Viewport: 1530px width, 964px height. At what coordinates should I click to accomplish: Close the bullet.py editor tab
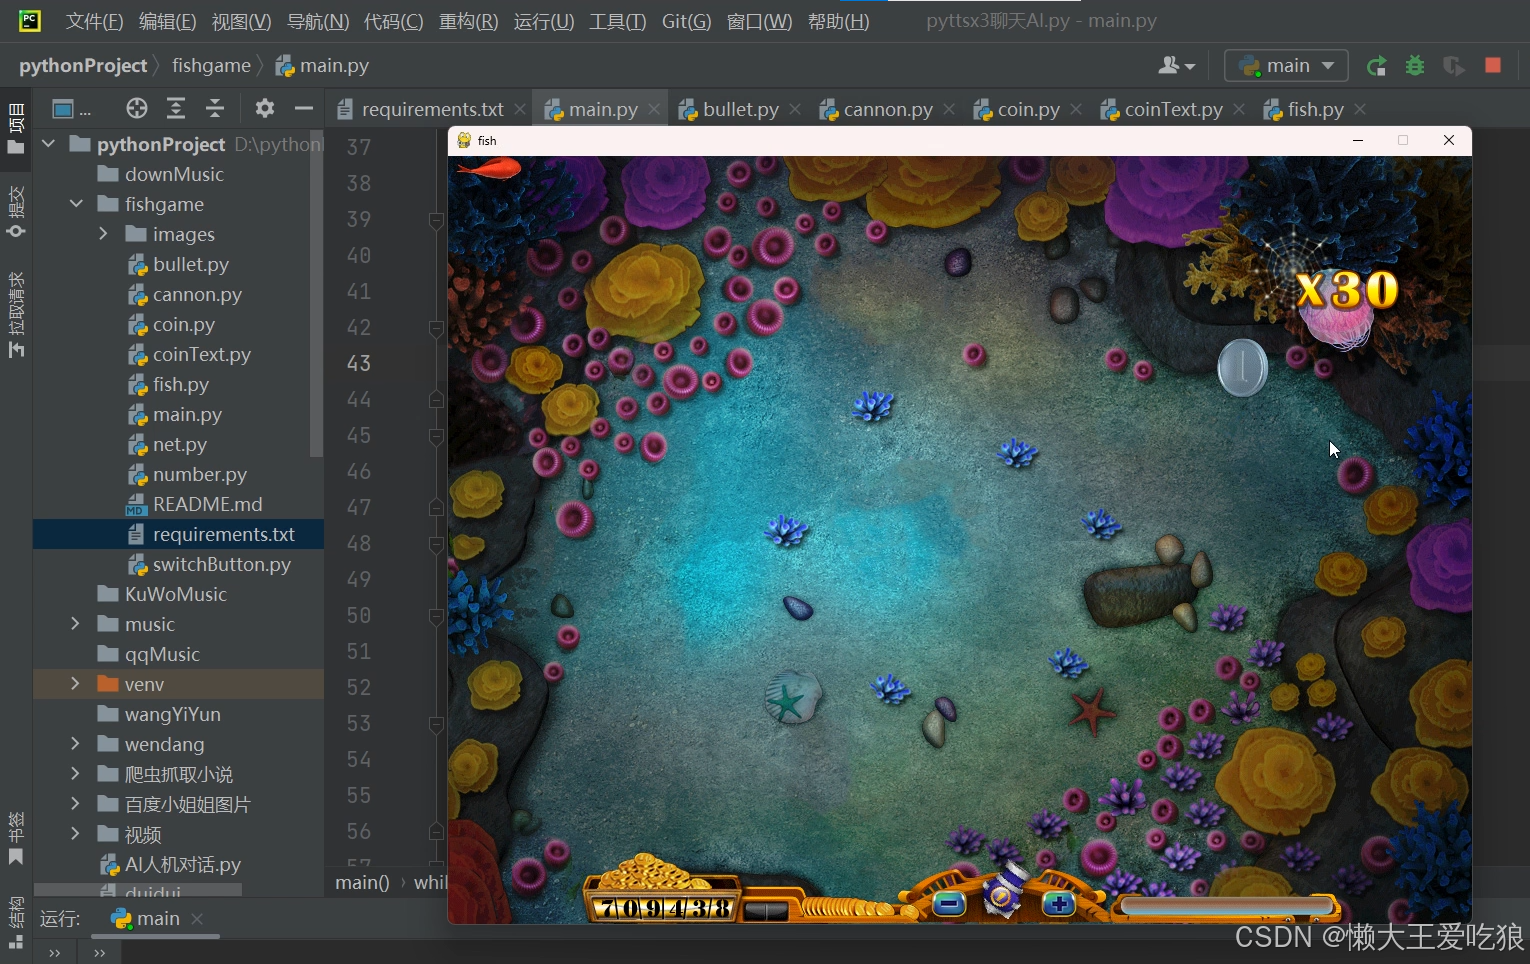[795, 109]
